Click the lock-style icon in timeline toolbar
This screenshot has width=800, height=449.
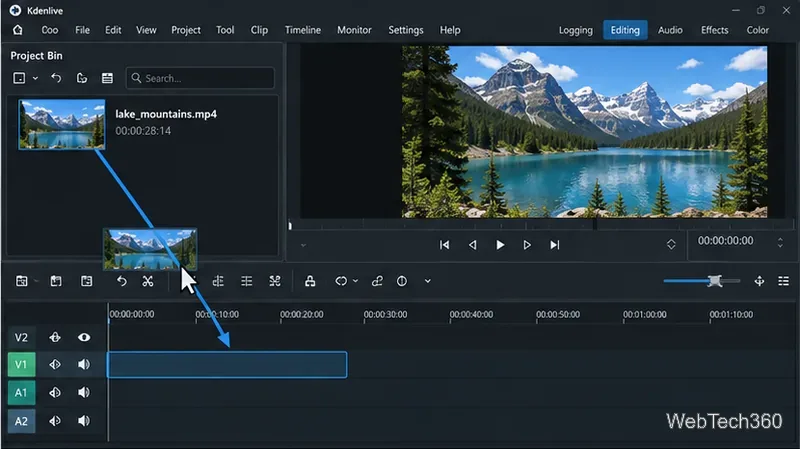coord(310,281)
